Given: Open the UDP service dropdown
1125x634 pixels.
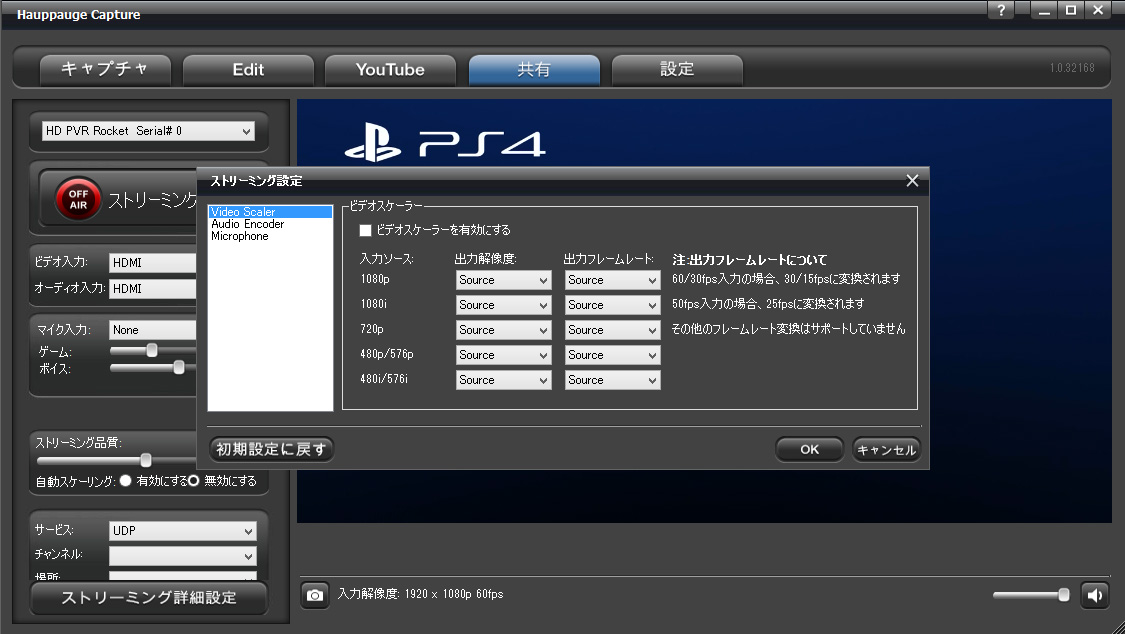Looking at the screenshot, I should click(x=183, y=531).
